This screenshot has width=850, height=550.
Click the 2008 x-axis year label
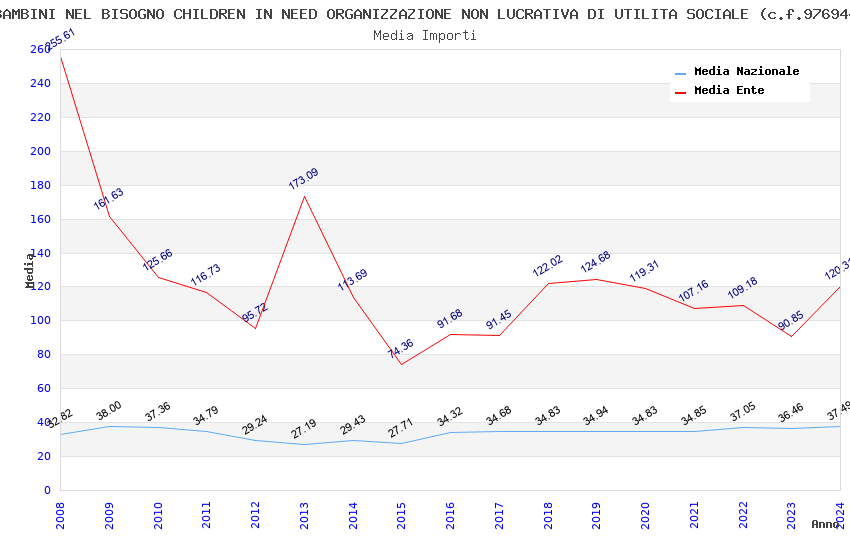click(x=60, y=515)
